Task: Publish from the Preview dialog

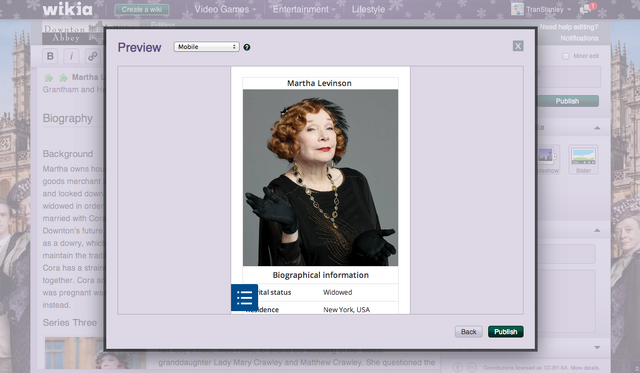Action: [505, 331]
